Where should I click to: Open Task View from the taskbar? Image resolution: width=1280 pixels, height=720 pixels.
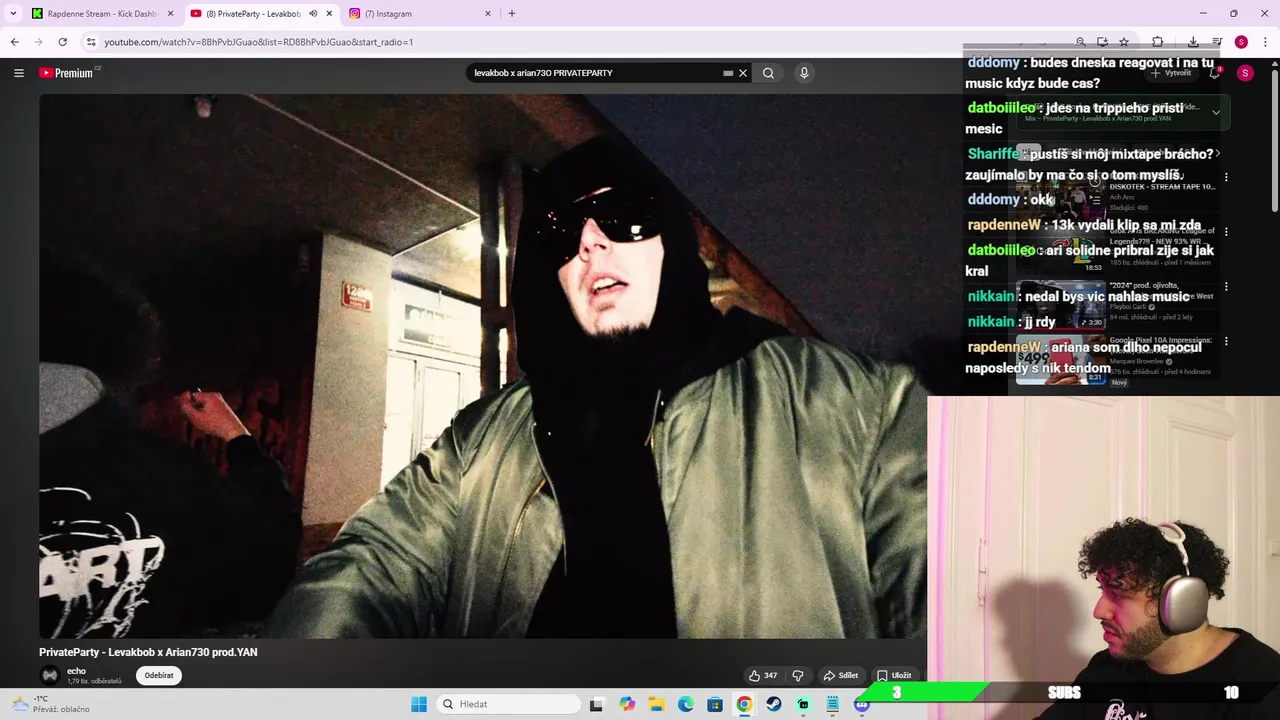coord(596,704)
